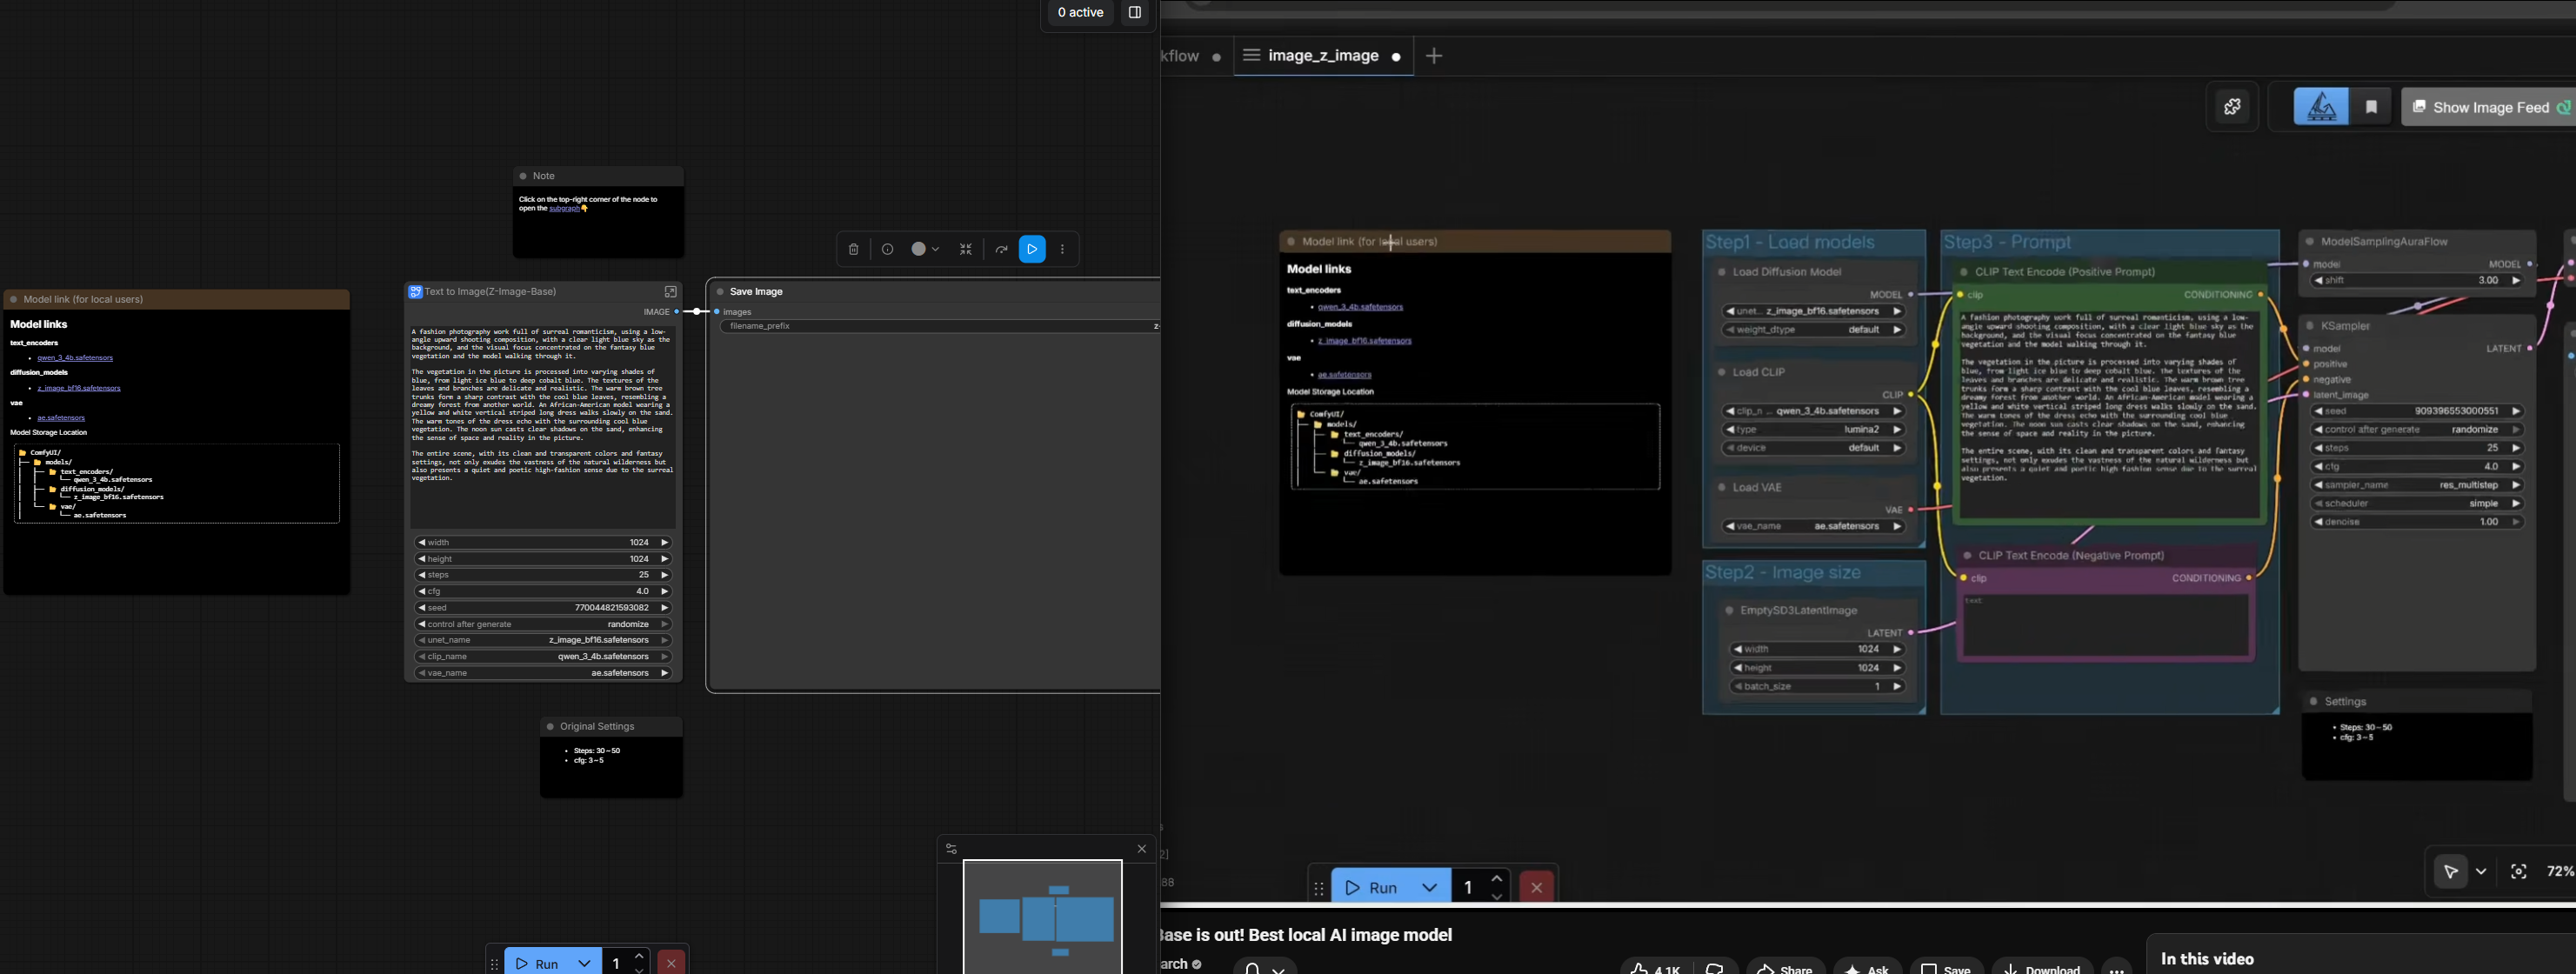Screen dimensions: 2576x974
Task: Toggle collapse dot on Save Image node
Action: pos(719,292)
